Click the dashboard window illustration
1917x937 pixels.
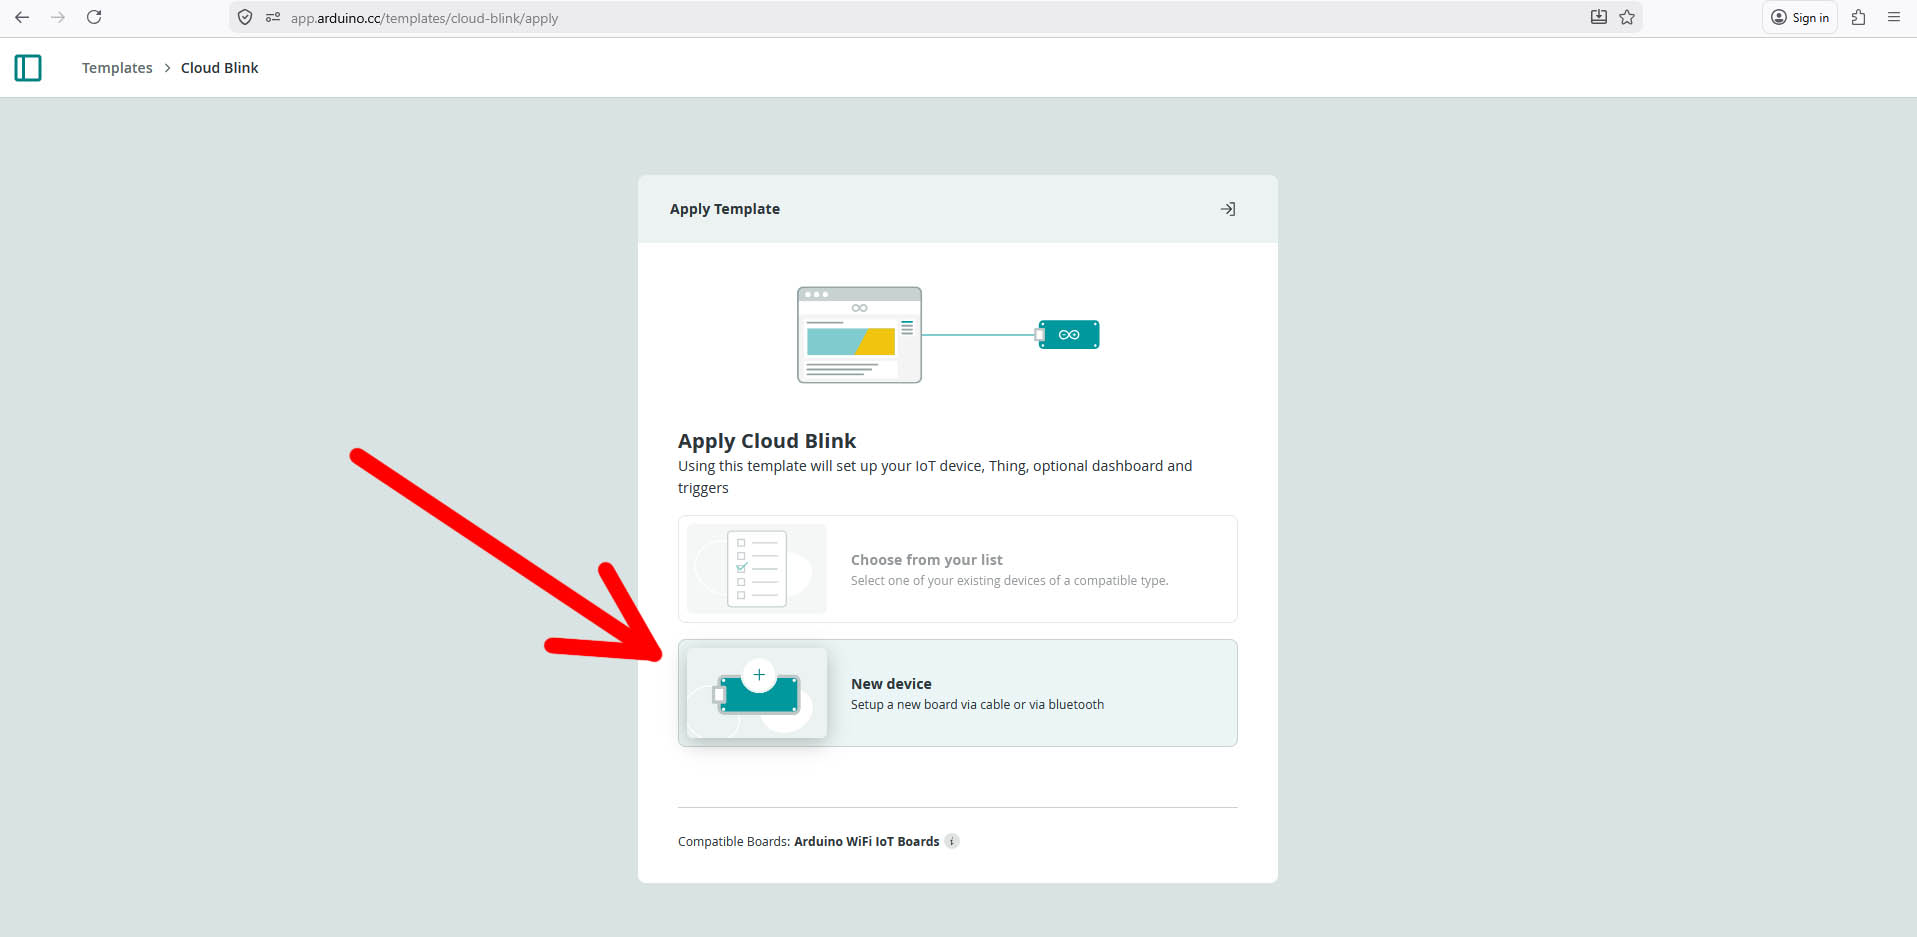pyautogui.click(x=859, y=335)
